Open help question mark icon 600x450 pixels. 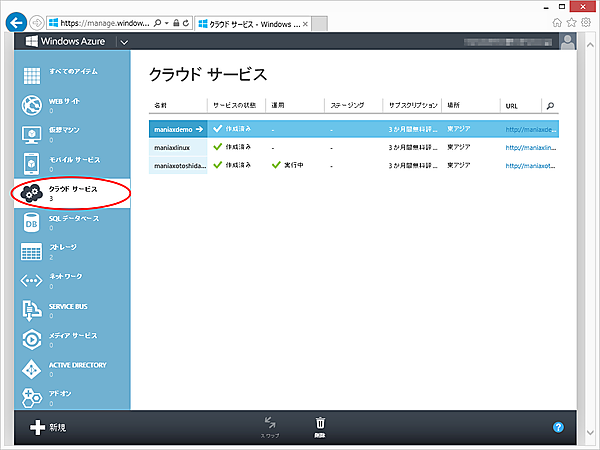click(558, 427)
